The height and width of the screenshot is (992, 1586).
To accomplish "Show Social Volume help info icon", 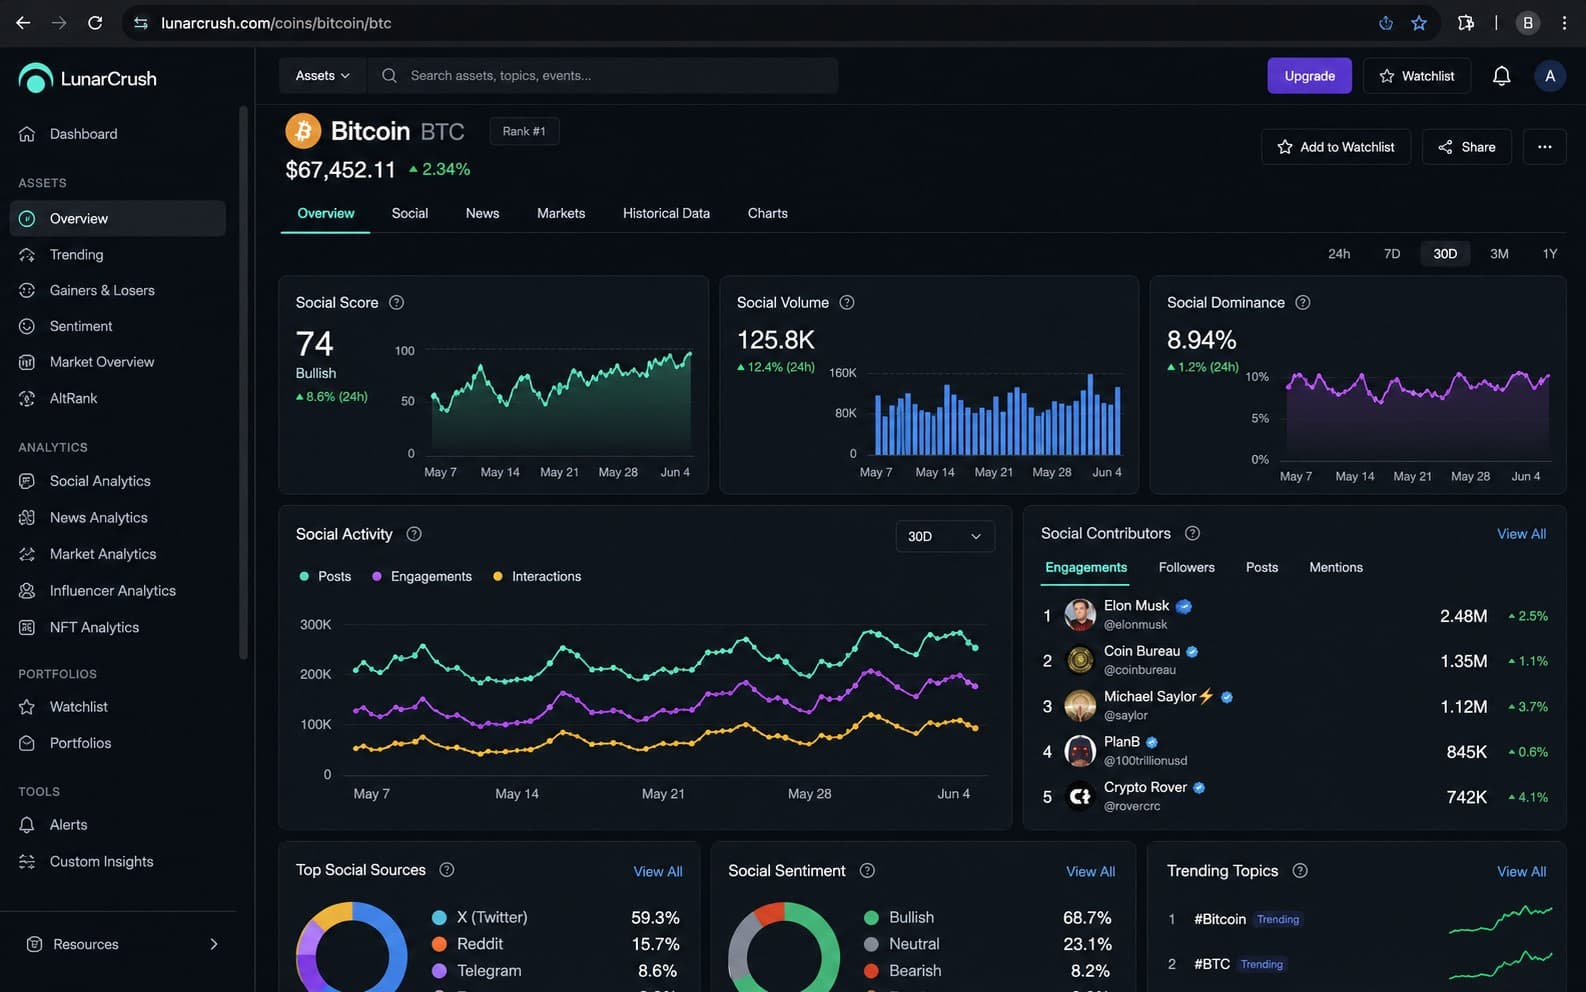I will 847,303.
